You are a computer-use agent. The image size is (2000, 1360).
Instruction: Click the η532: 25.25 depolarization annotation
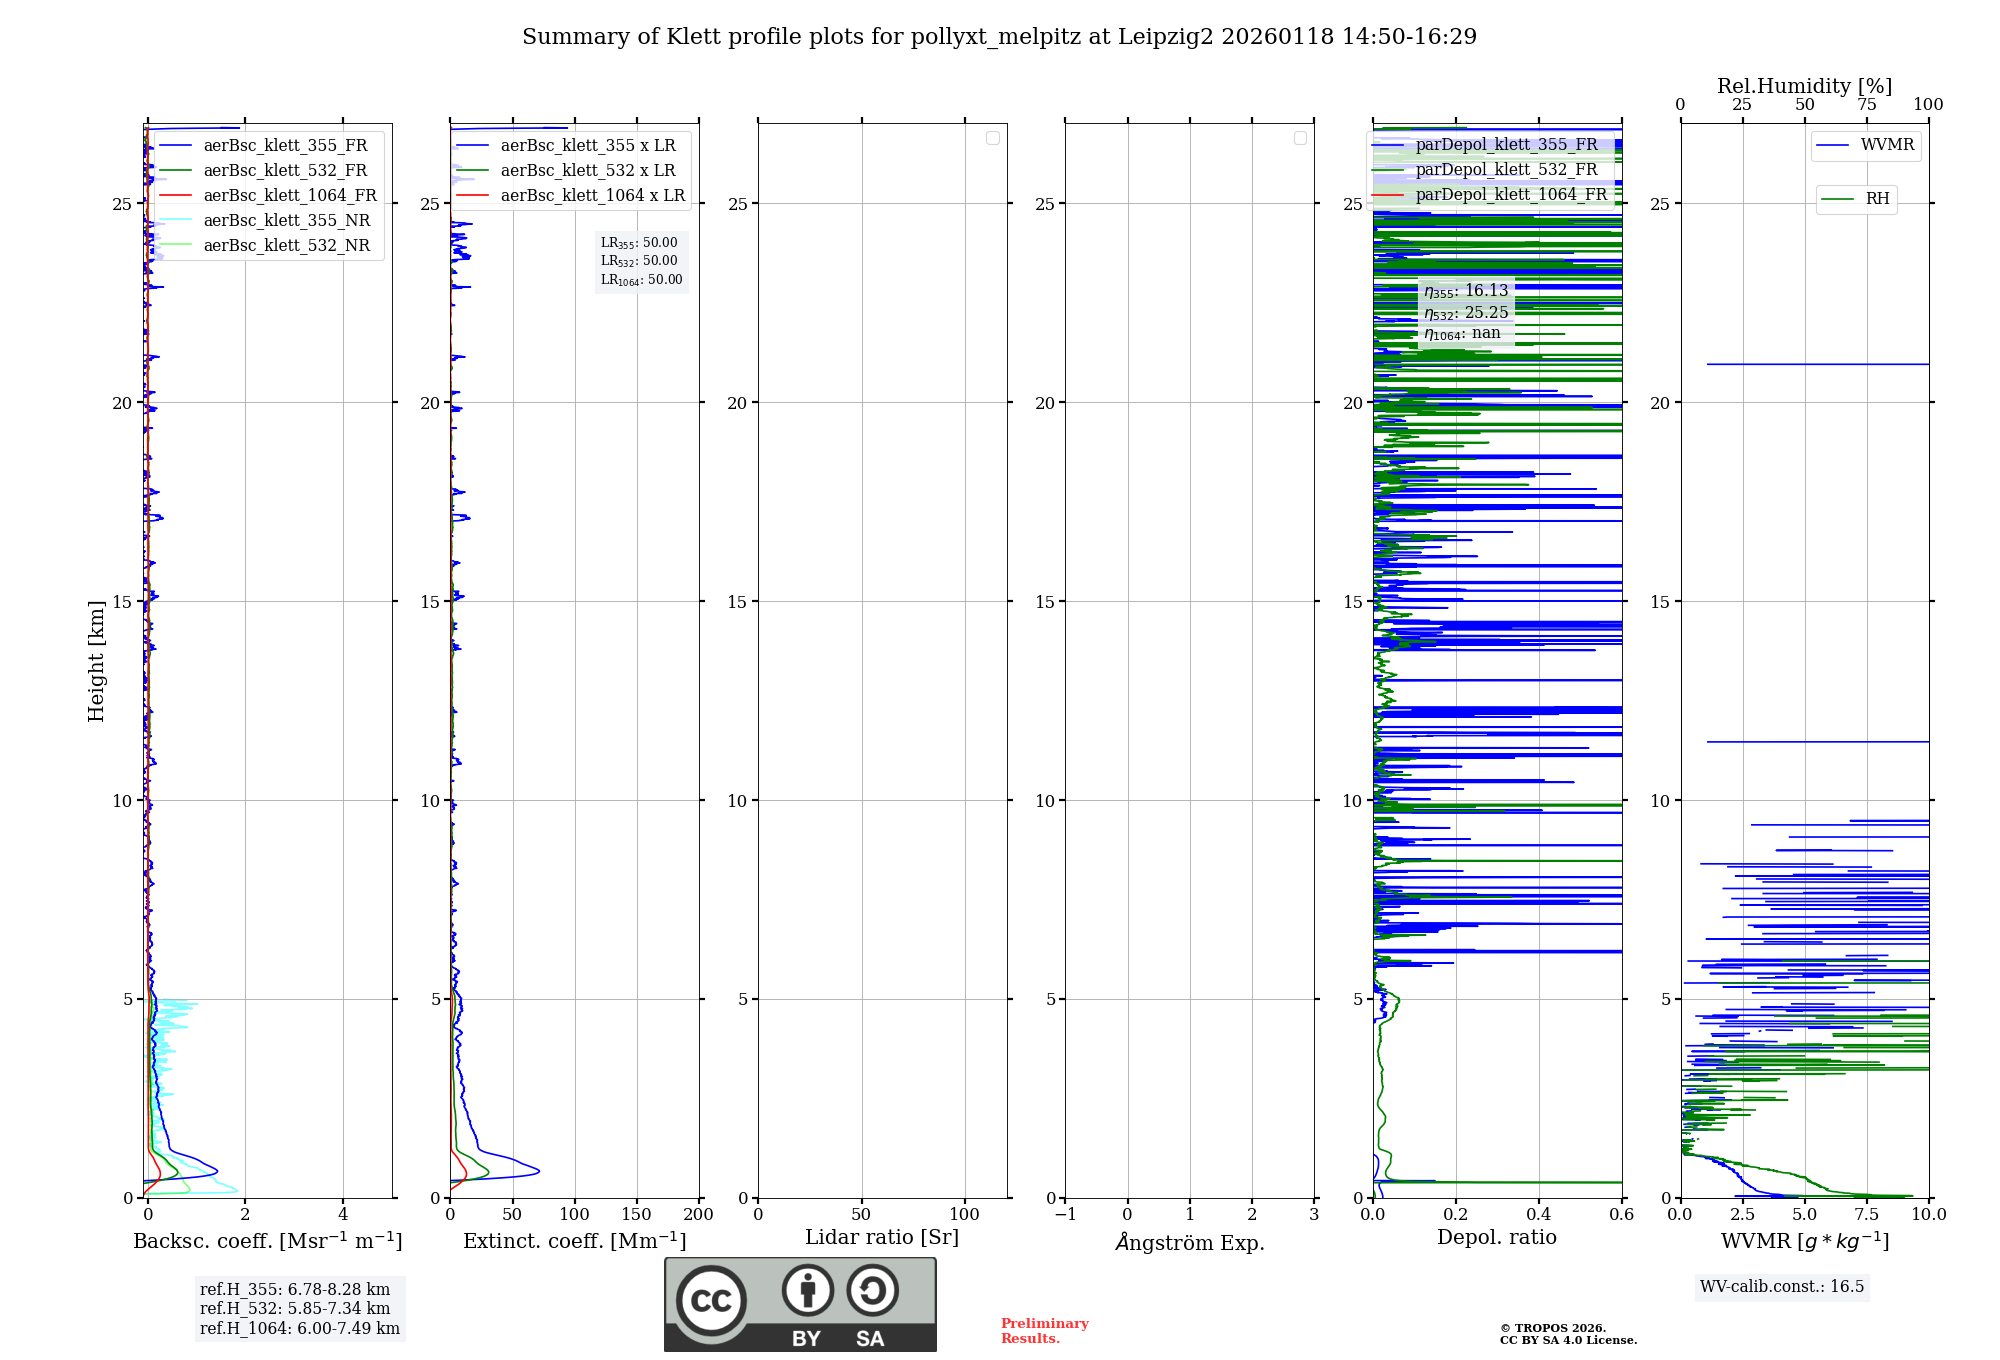(x=1466, y=312)
